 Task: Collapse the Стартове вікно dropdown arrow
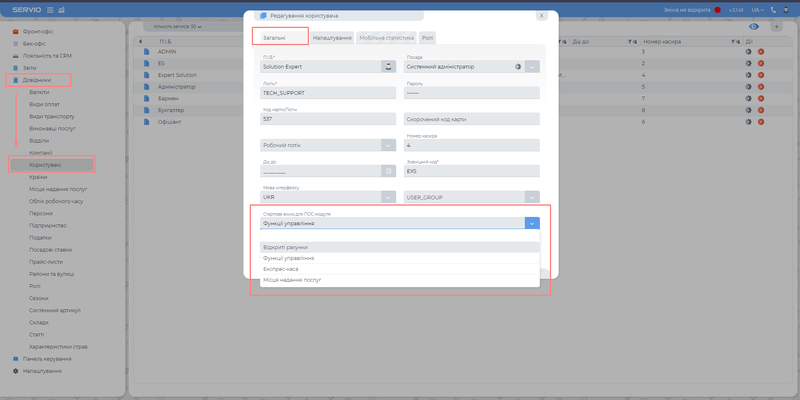(532, 223)
